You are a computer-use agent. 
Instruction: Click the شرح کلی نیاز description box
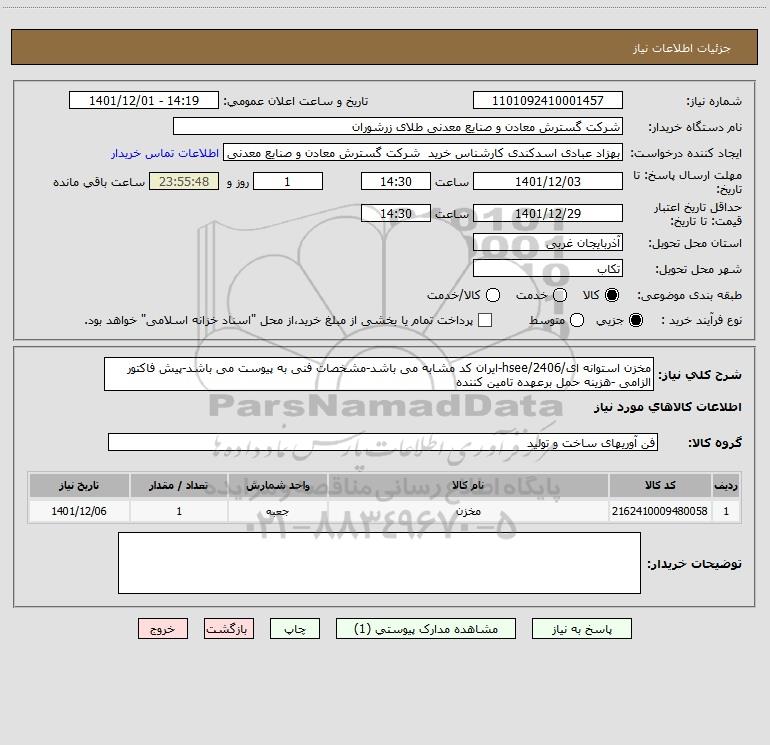379,374
